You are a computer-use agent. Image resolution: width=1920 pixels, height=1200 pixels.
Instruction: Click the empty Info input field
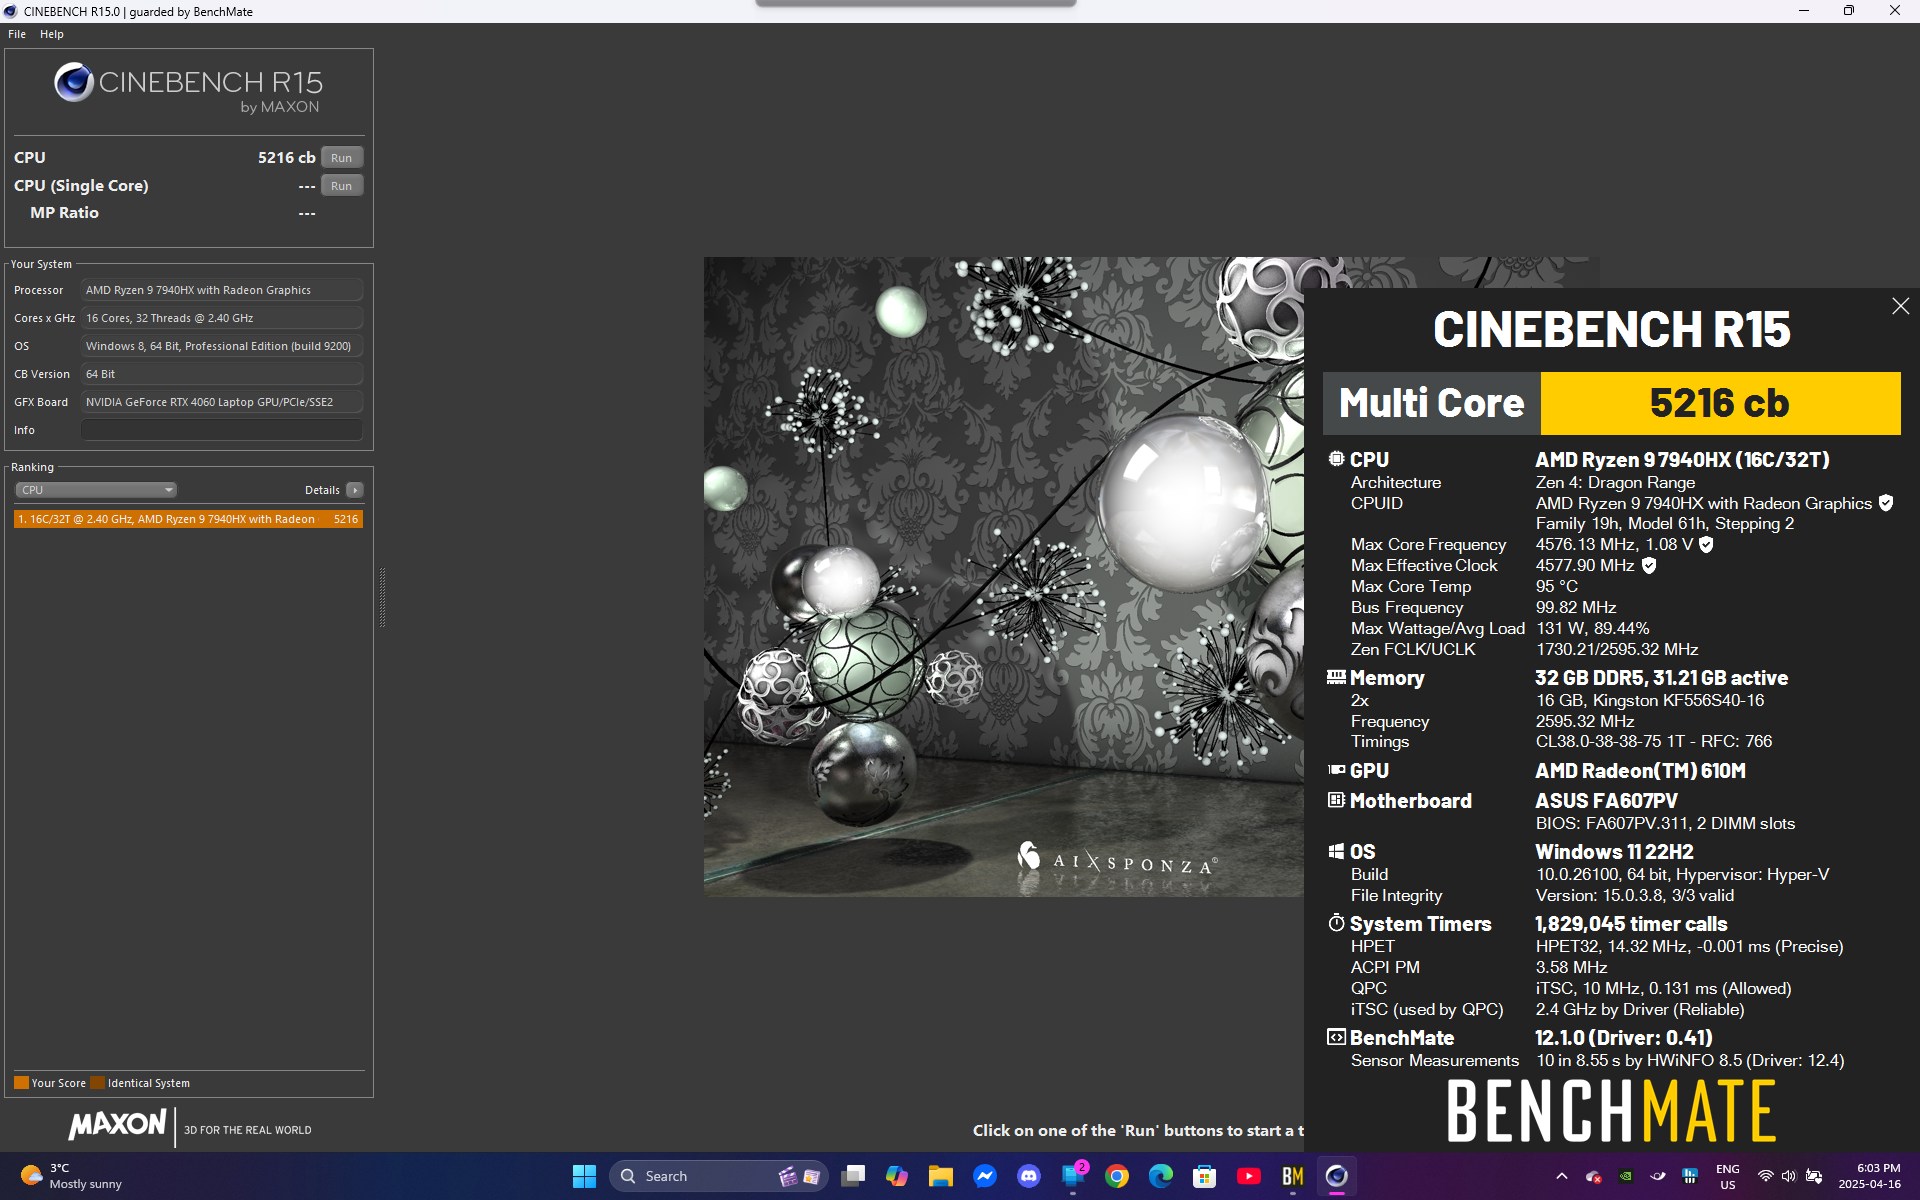[221, 430]
